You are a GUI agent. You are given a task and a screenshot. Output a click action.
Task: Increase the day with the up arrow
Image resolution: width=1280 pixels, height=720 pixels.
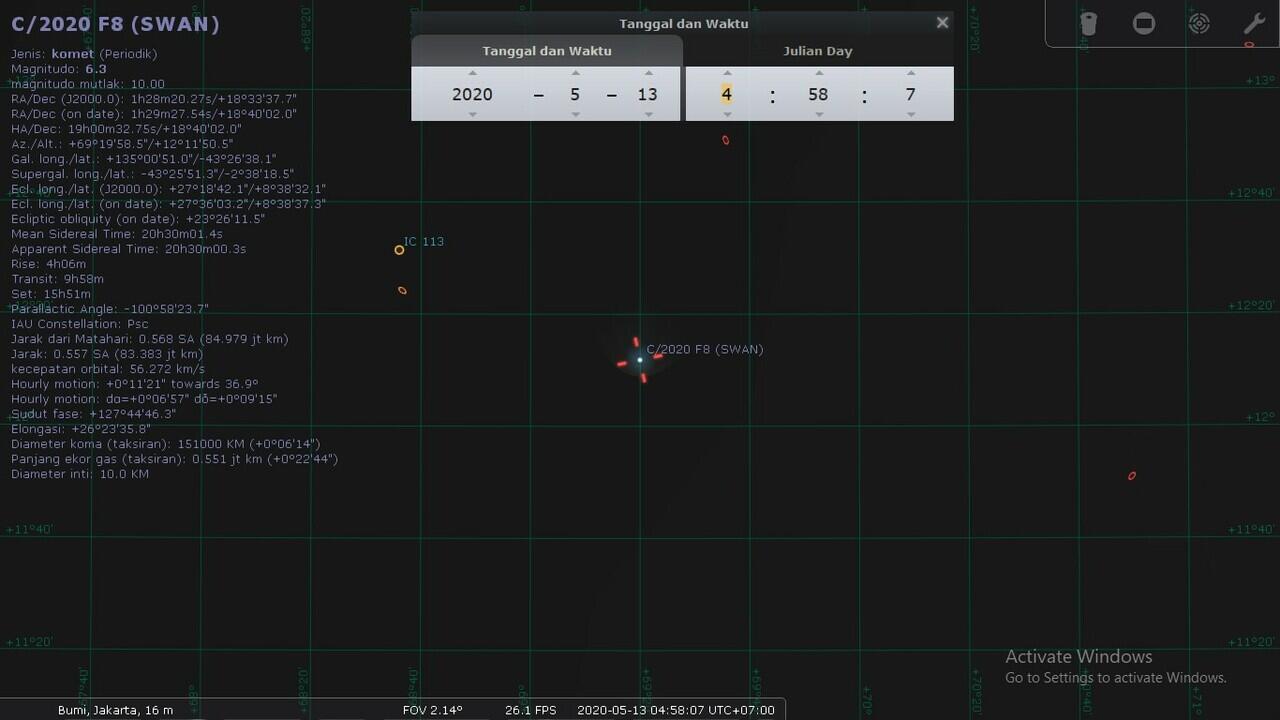(x=648, y=73)
